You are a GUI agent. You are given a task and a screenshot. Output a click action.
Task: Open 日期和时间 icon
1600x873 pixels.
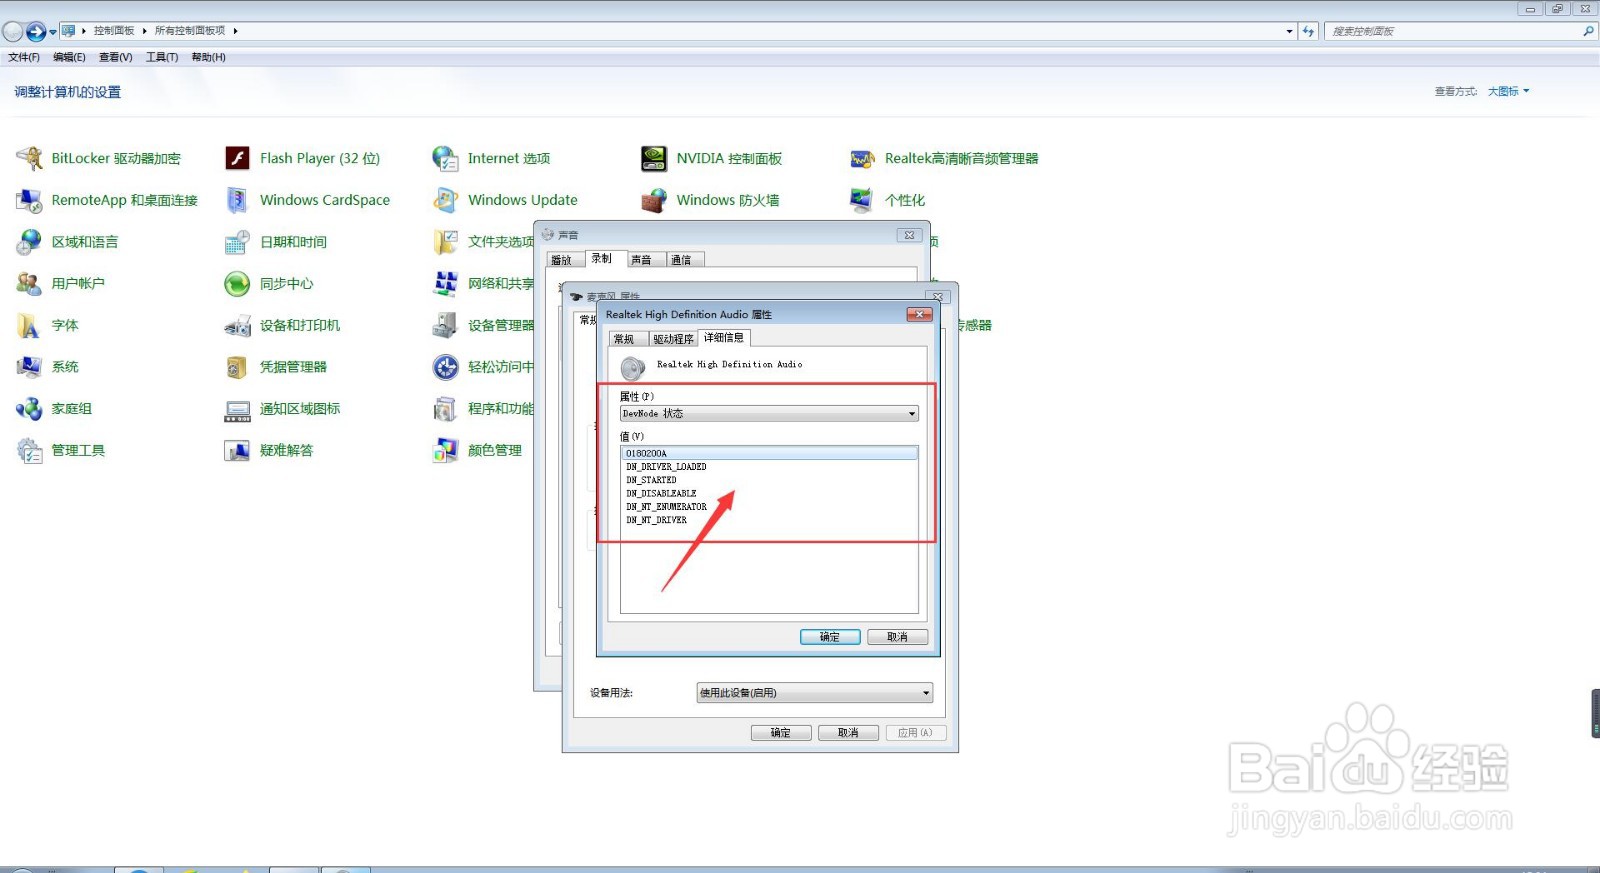237,242
